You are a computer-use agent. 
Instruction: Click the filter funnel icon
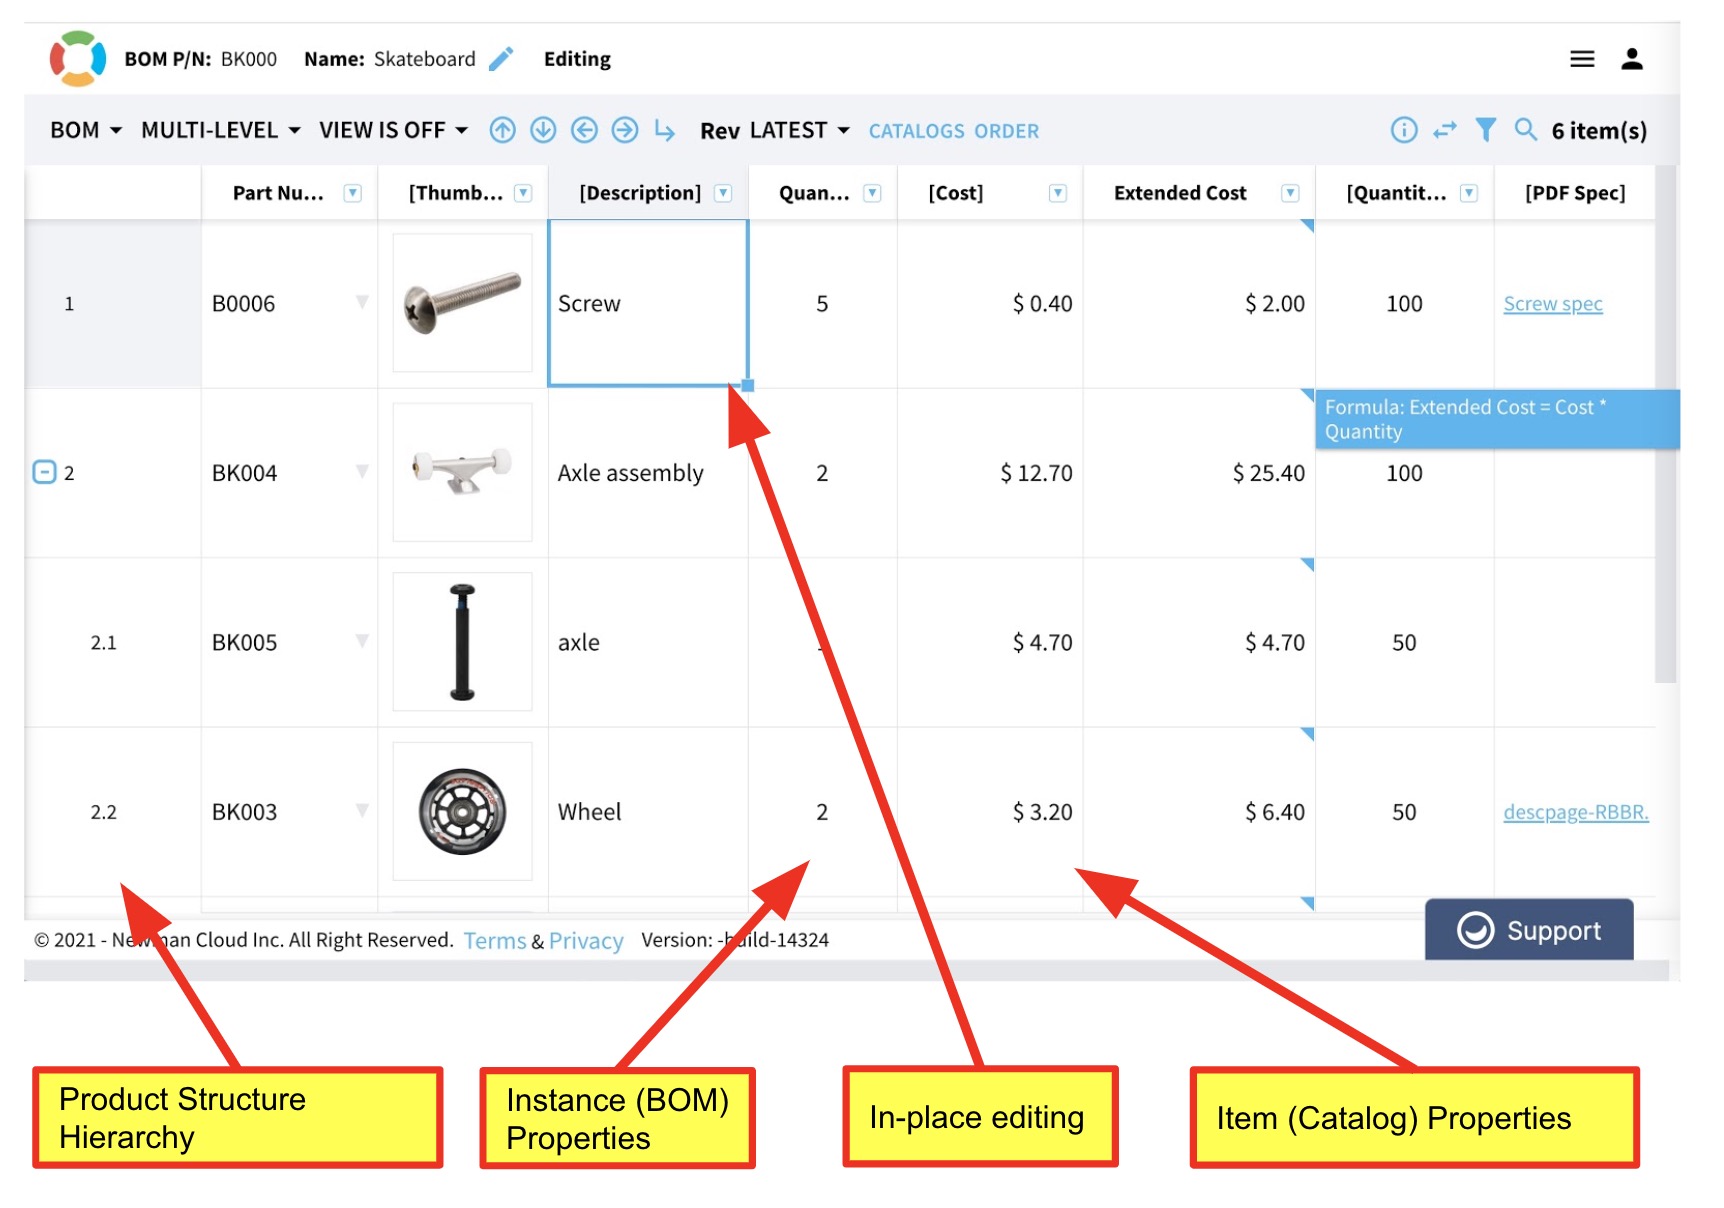pyautogui.click(x=1486, y=130)
